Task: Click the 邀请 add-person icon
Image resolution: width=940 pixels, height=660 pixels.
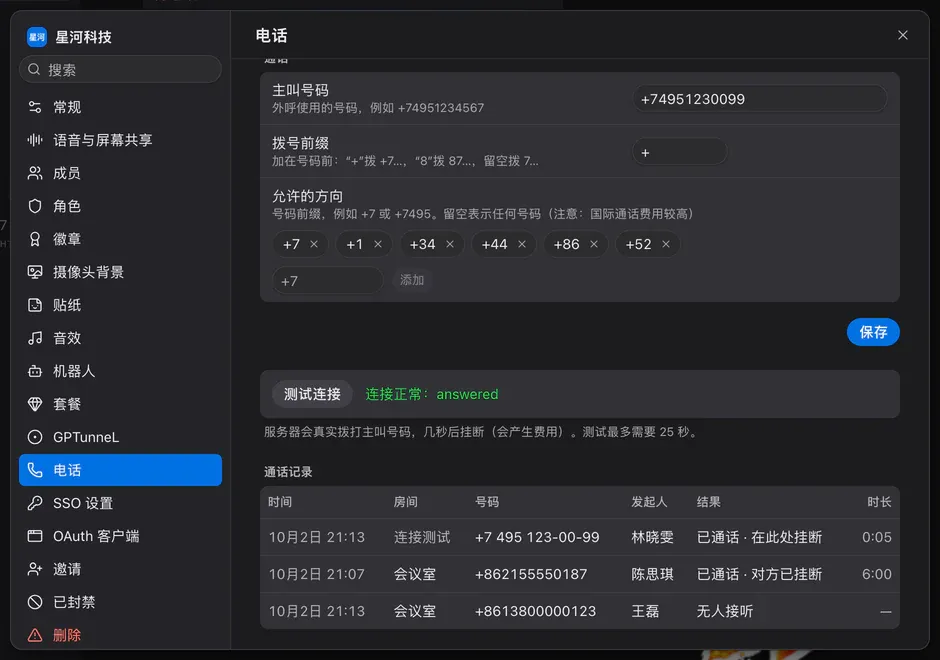Action: tap(35, 569)
